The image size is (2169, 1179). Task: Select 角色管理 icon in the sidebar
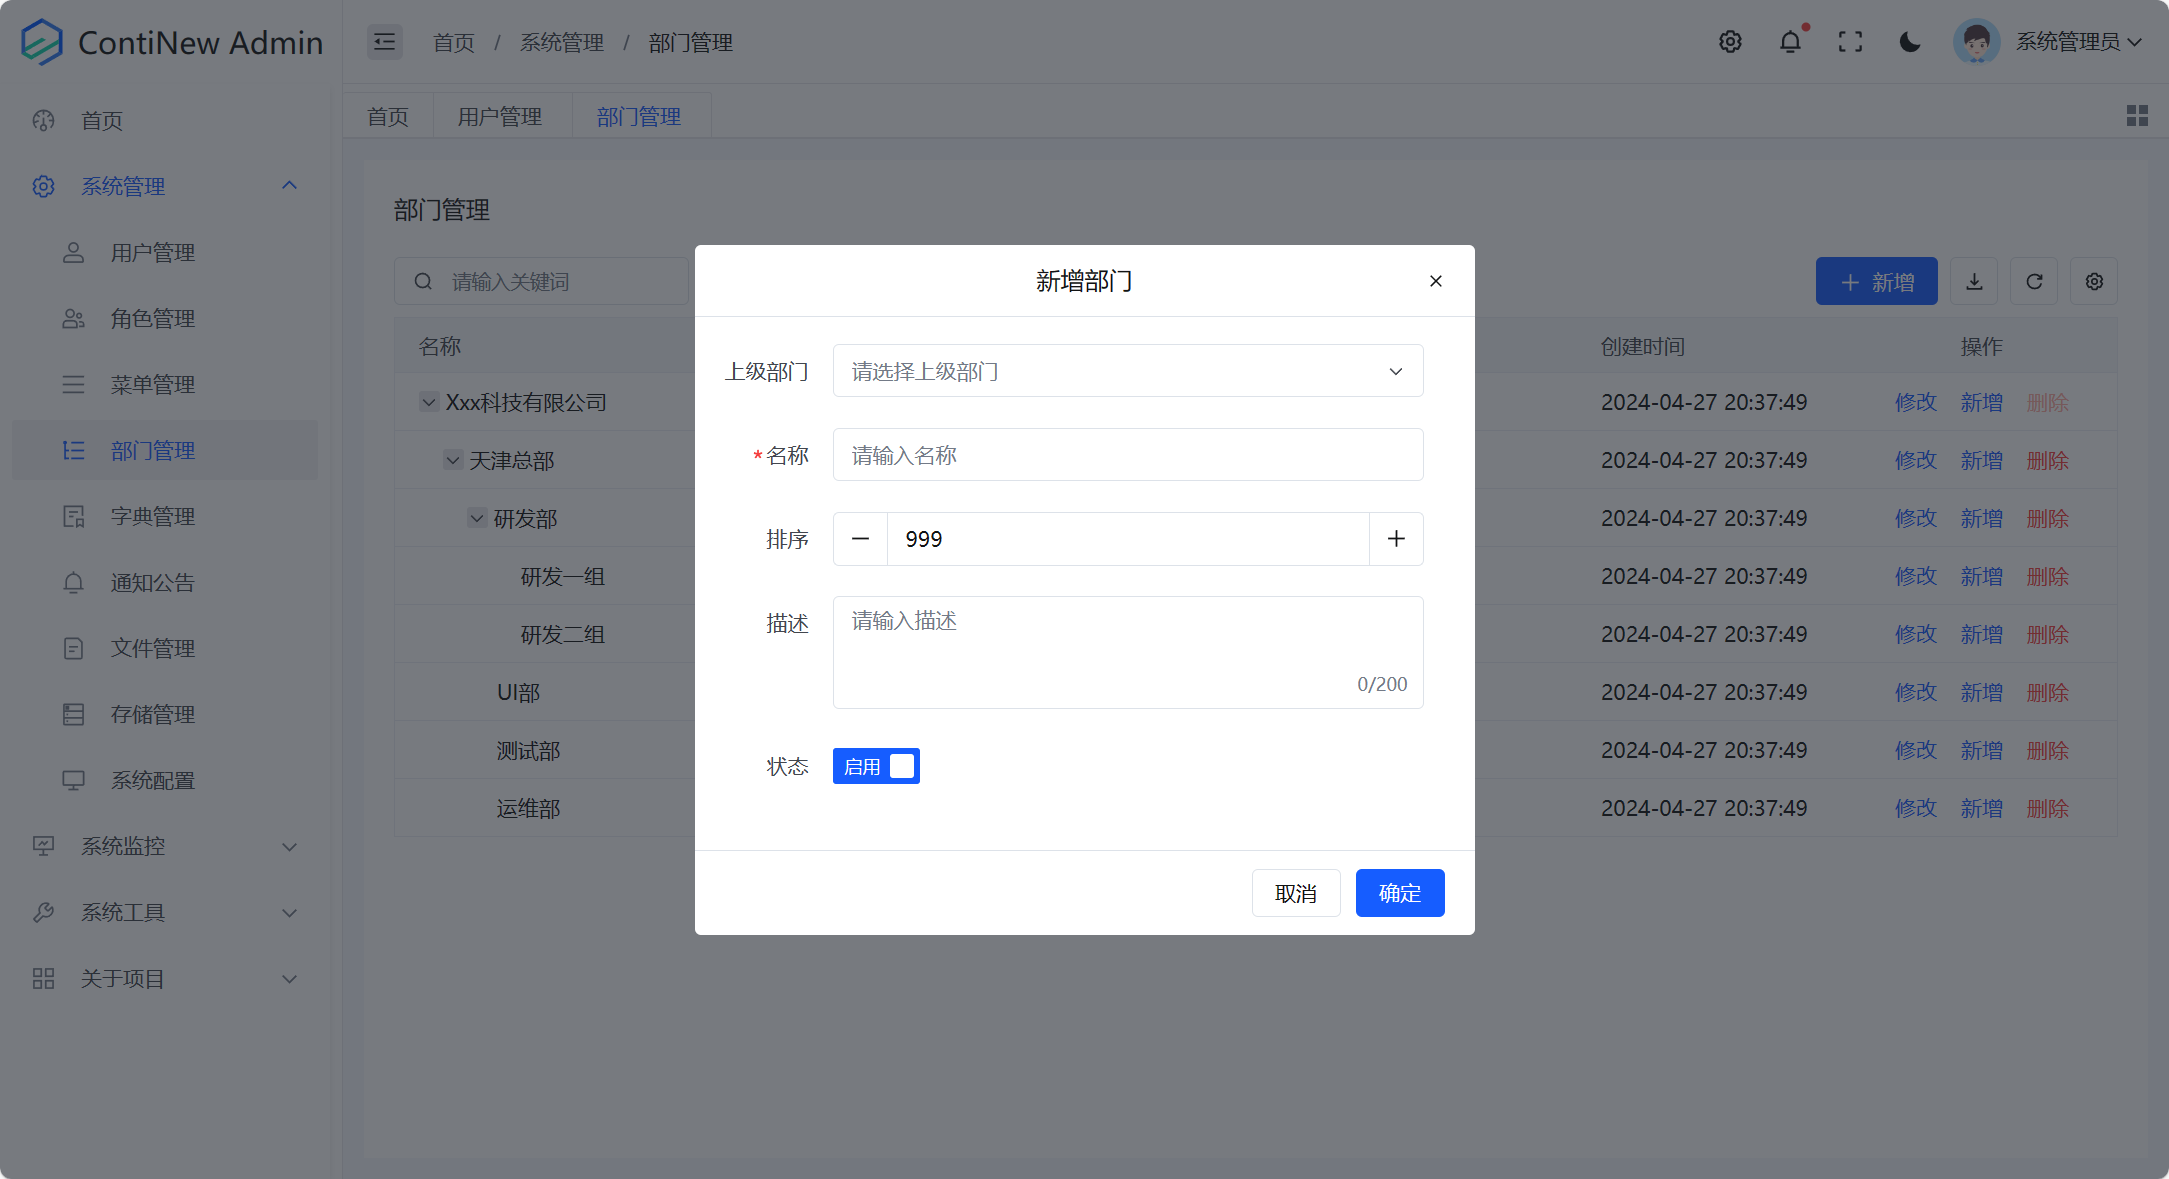[x=73, y=318]
